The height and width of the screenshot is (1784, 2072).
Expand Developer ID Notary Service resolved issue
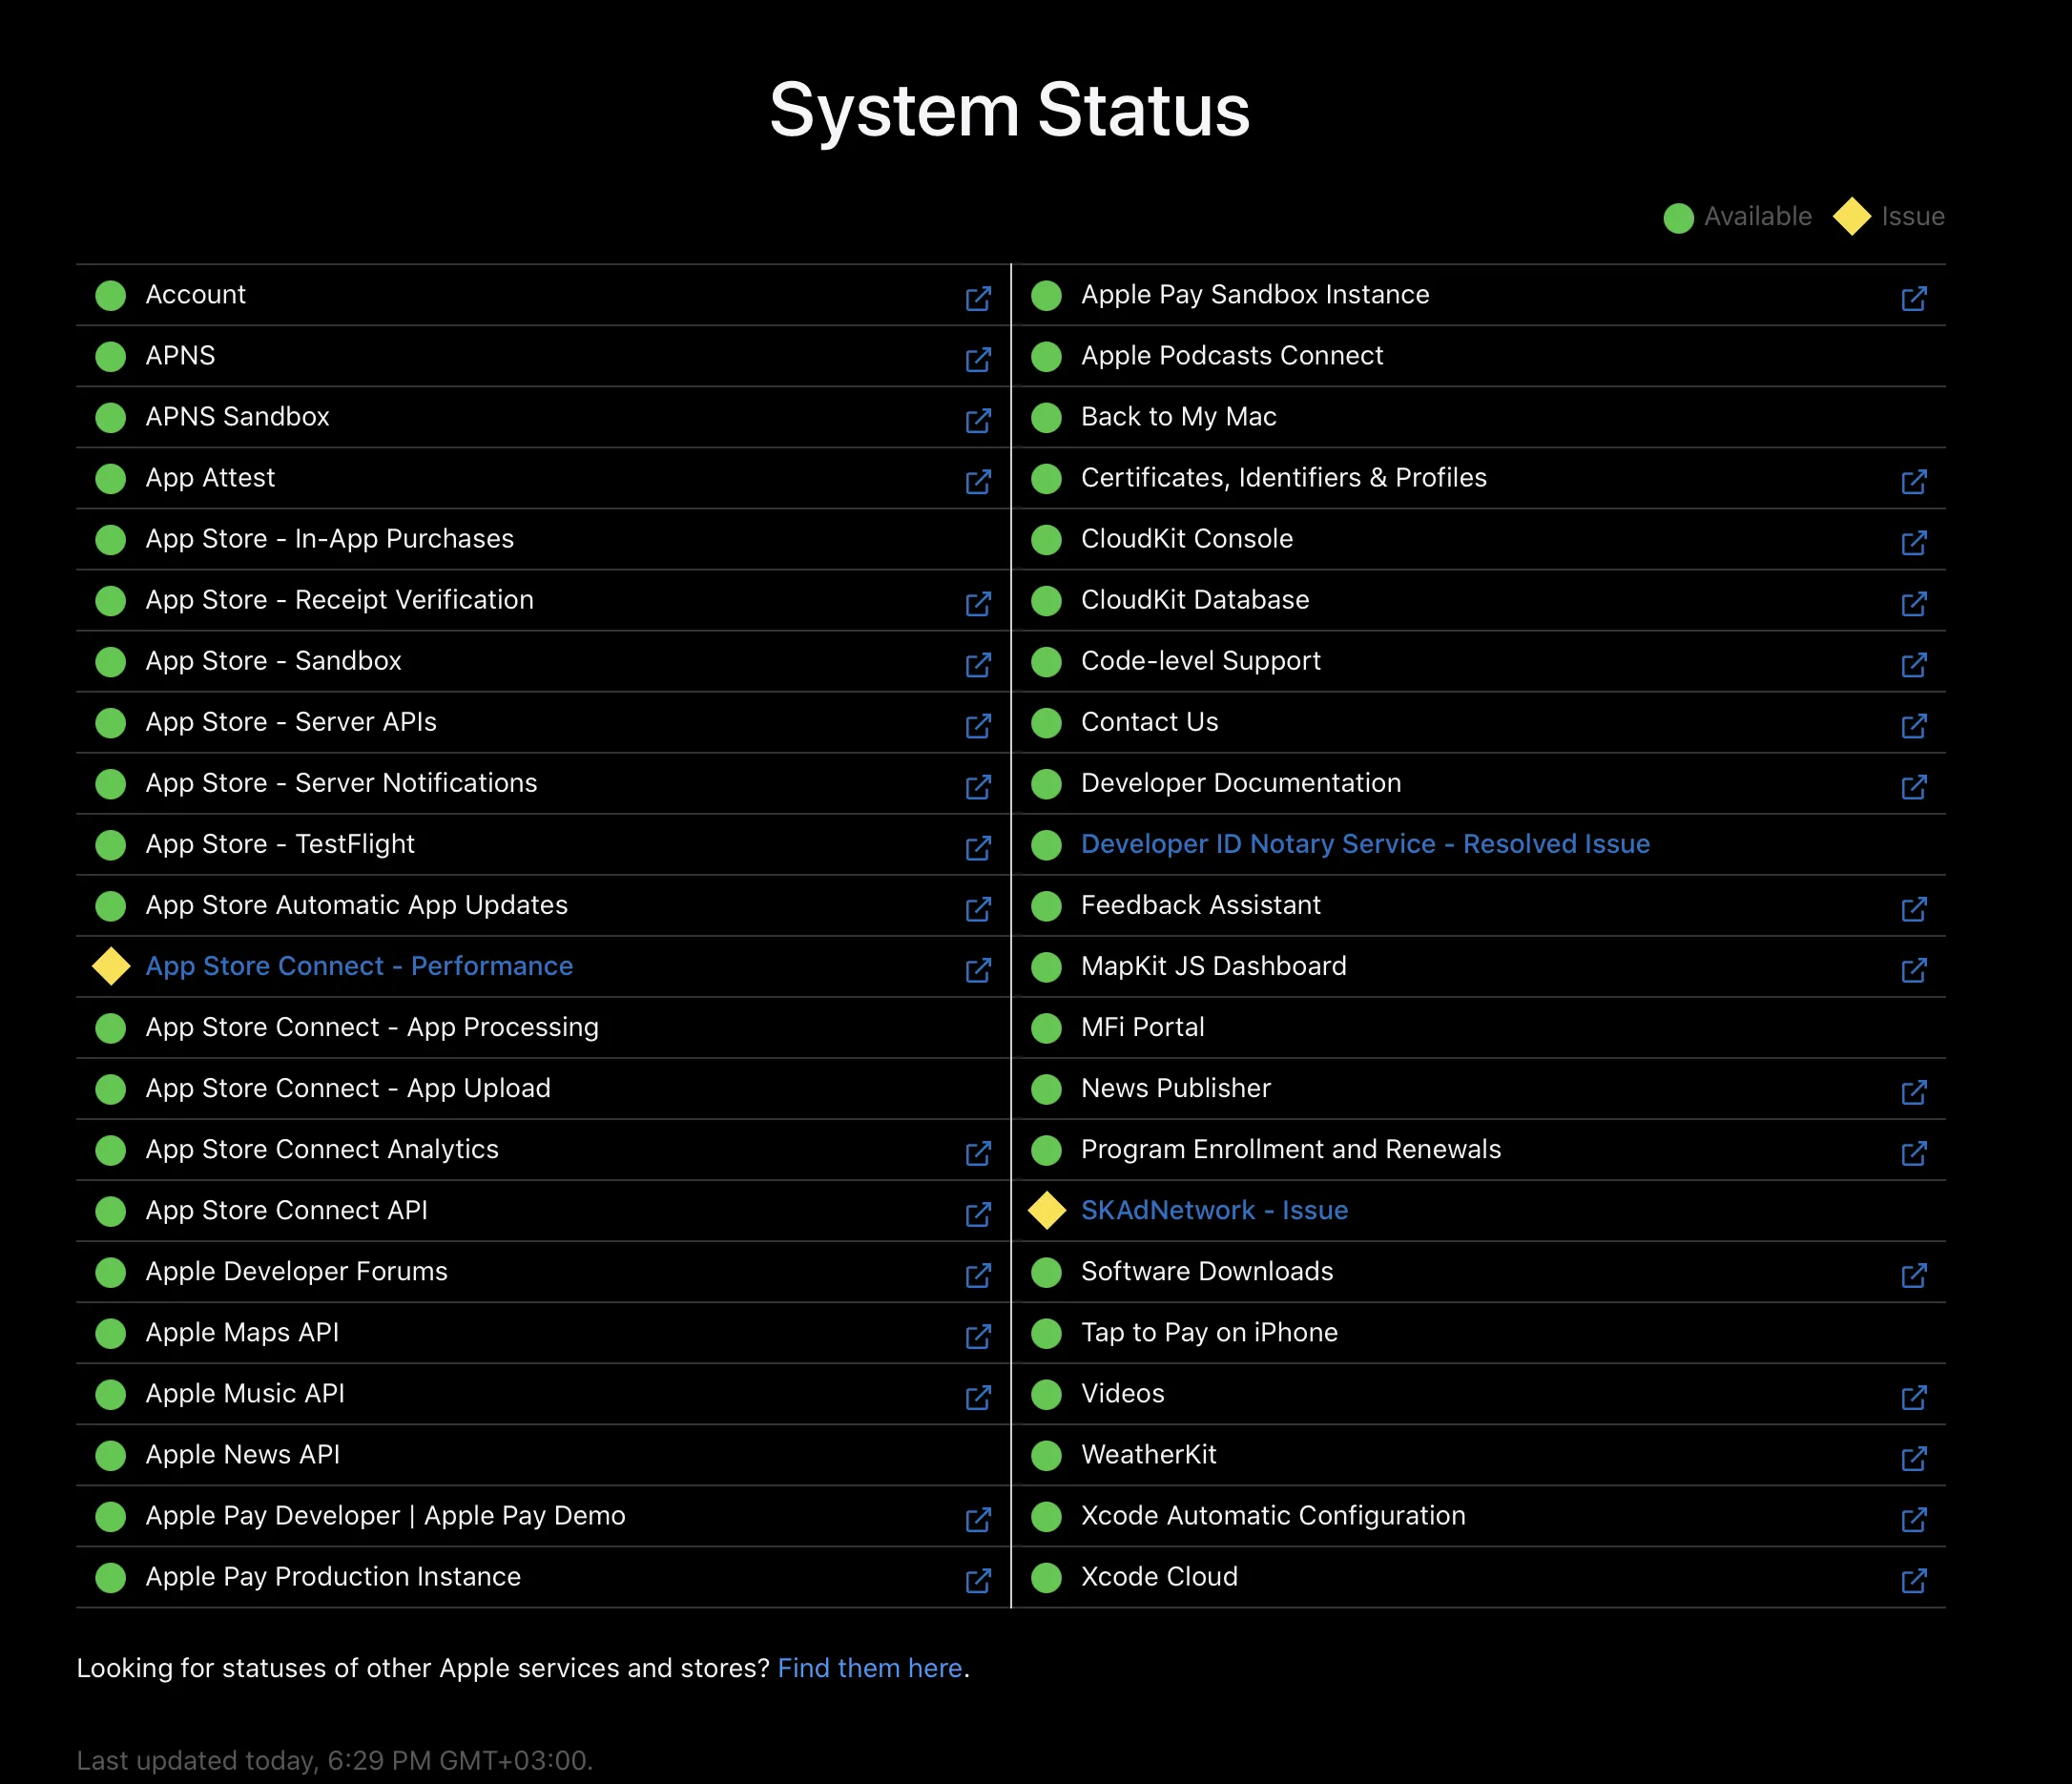1365,844
